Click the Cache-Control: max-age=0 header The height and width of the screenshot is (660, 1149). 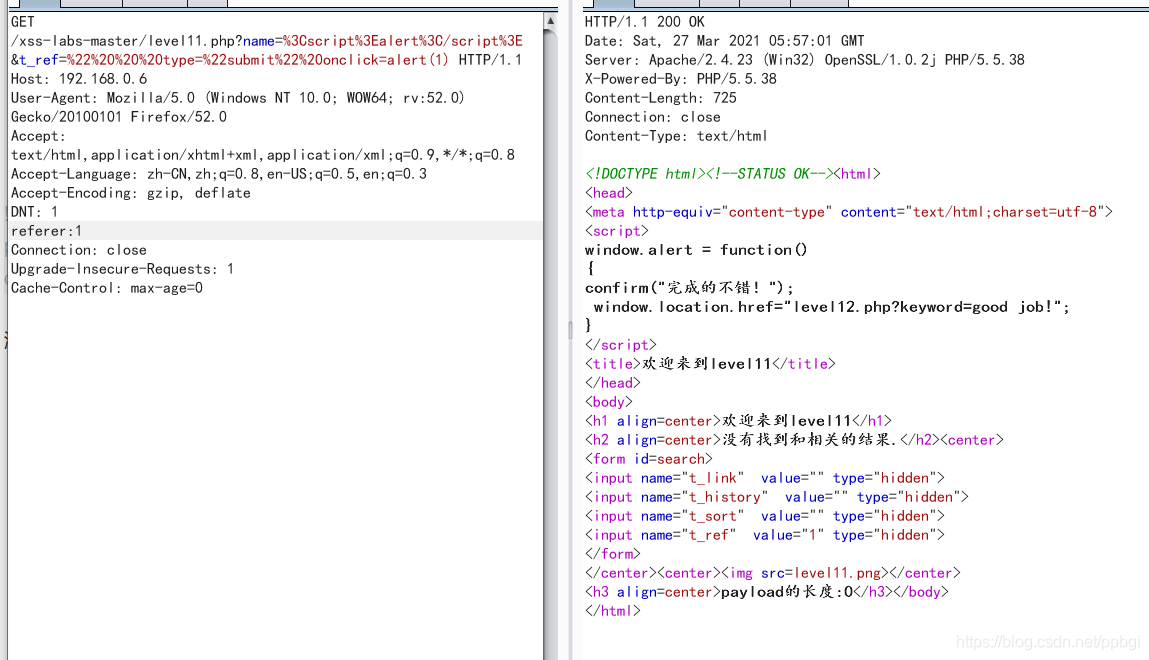click(107, 289)
